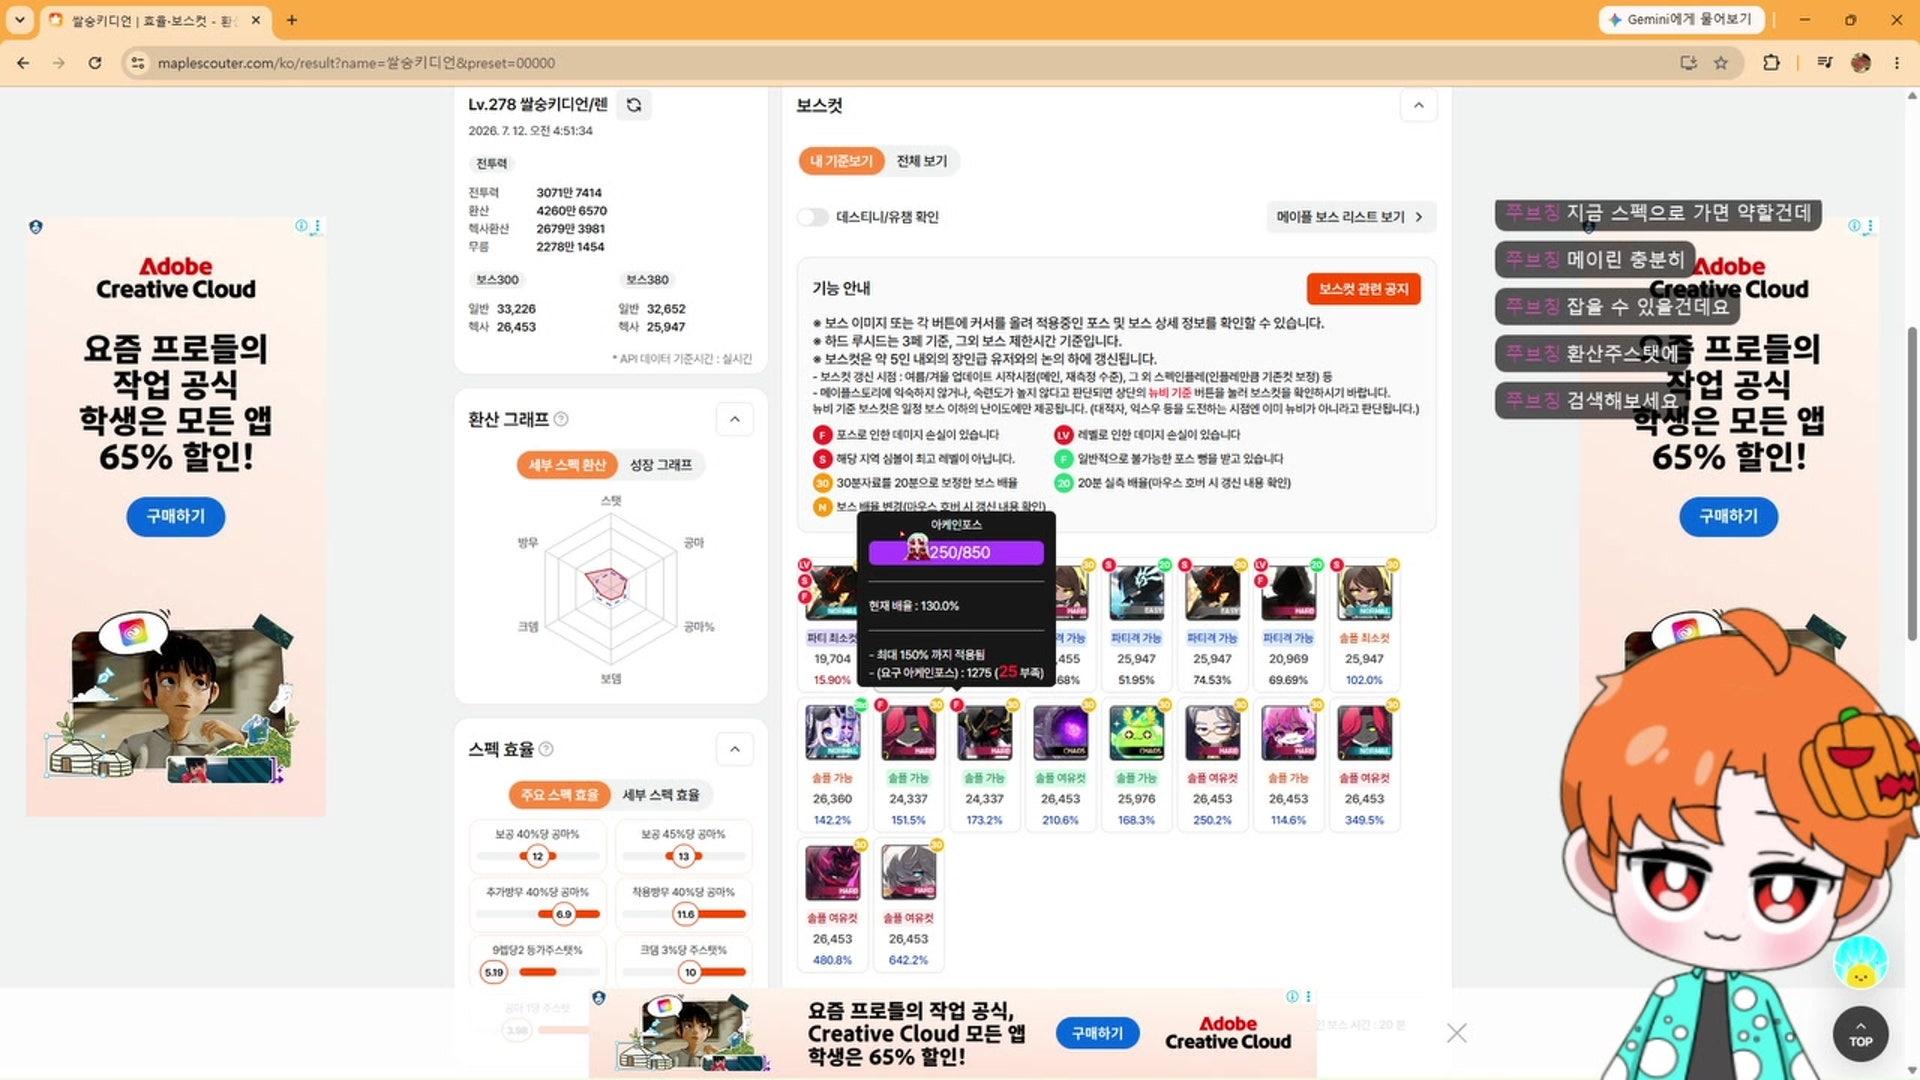Open the site info icon in address bar
This screenshot has width=1920, height=1080.
[x=138, y=63]
